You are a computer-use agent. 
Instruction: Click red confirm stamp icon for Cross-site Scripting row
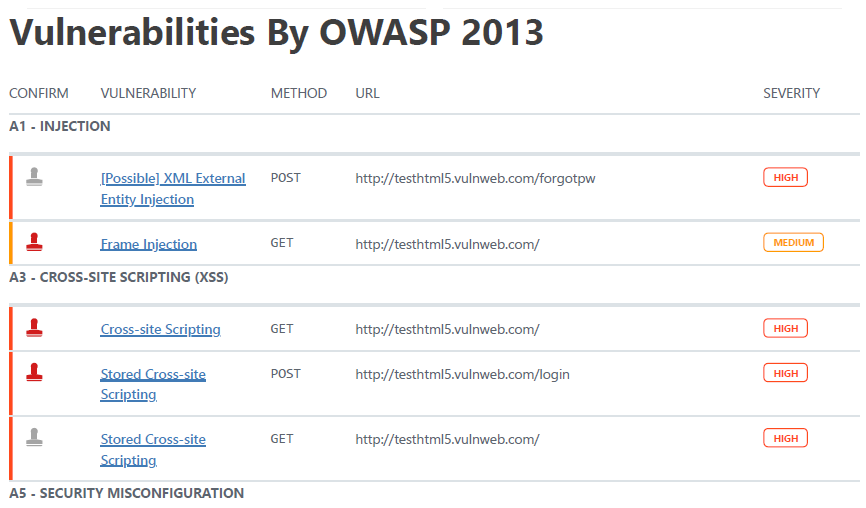click(34, 327)
